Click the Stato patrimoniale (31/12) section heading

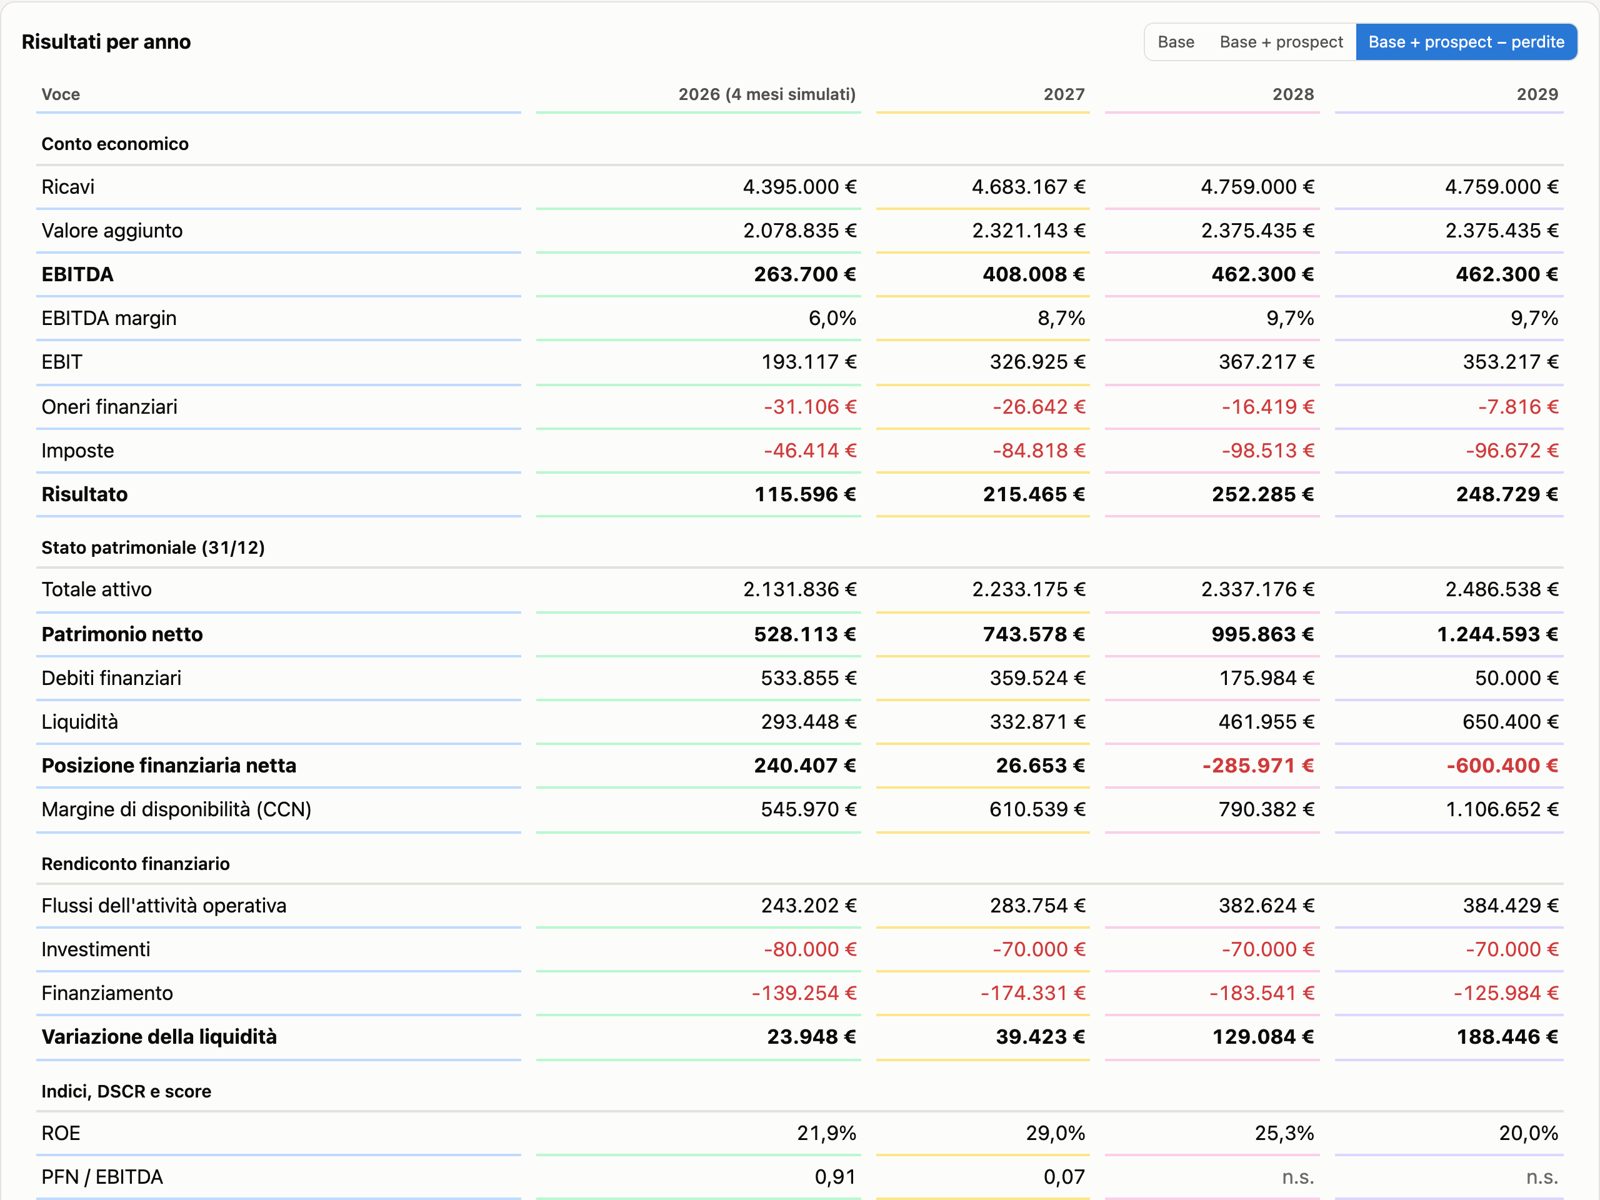[x=153, y=548]
